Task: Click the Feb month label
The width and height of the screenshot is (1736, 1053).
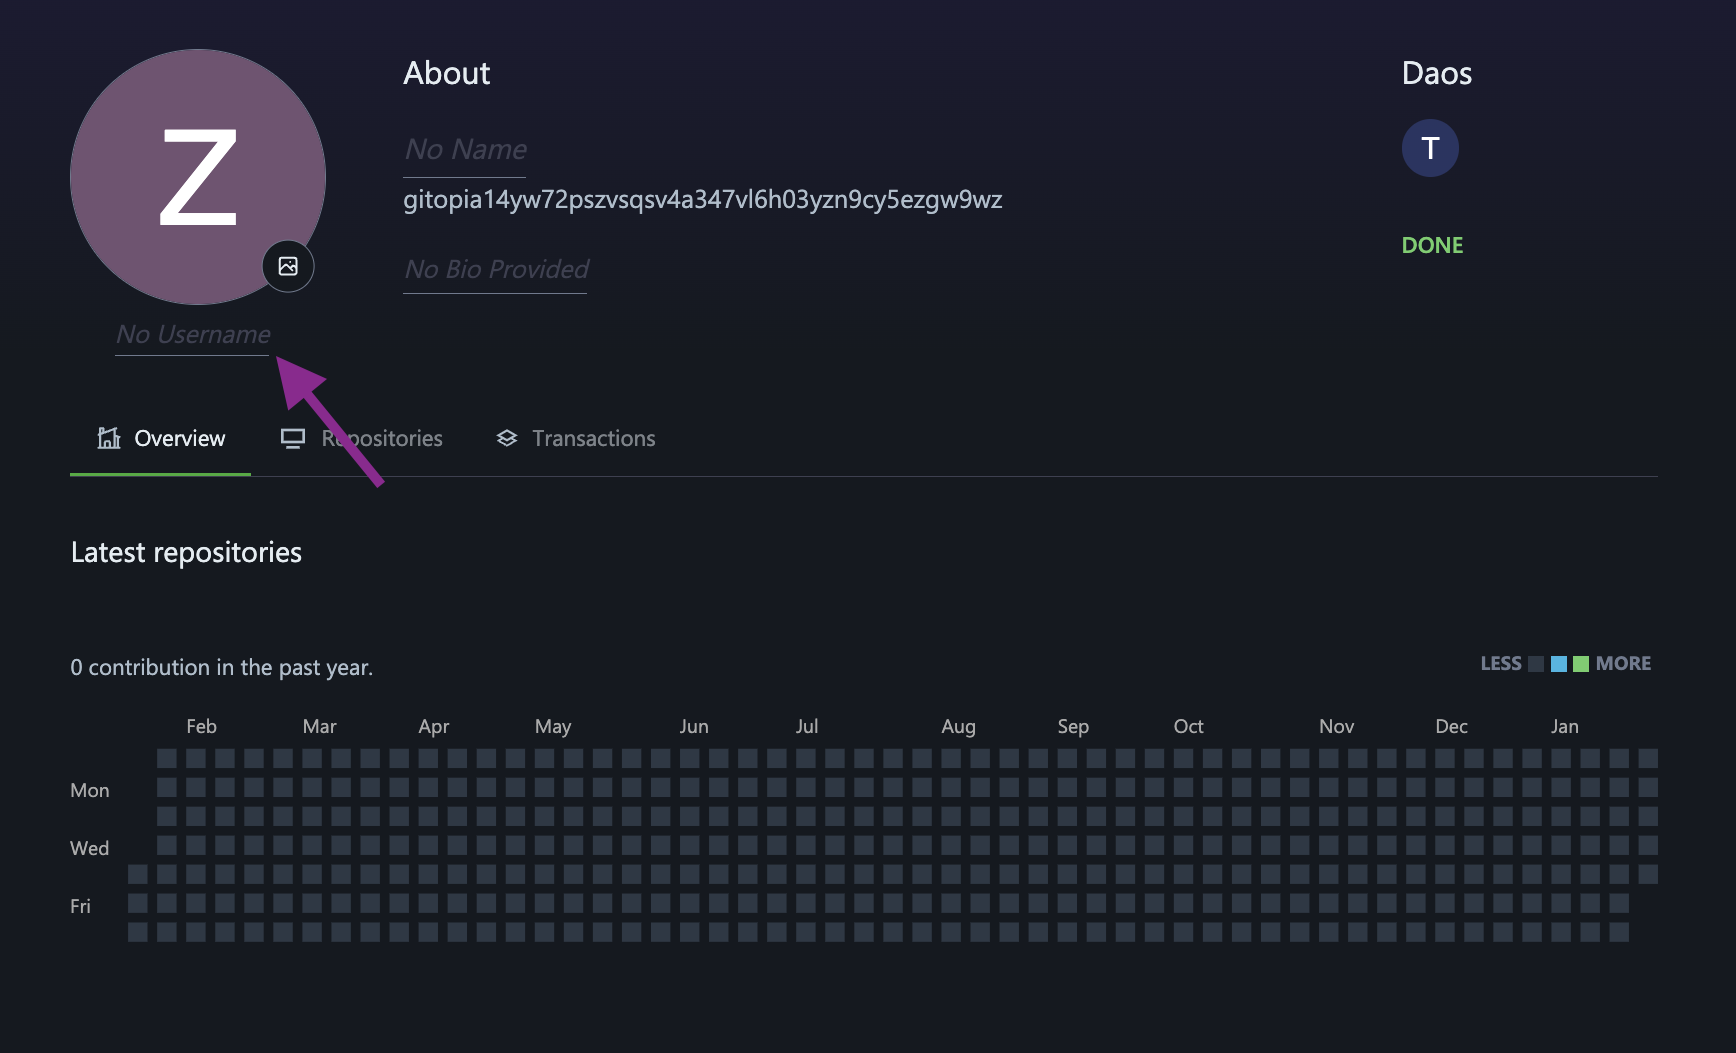Action: 201,726
